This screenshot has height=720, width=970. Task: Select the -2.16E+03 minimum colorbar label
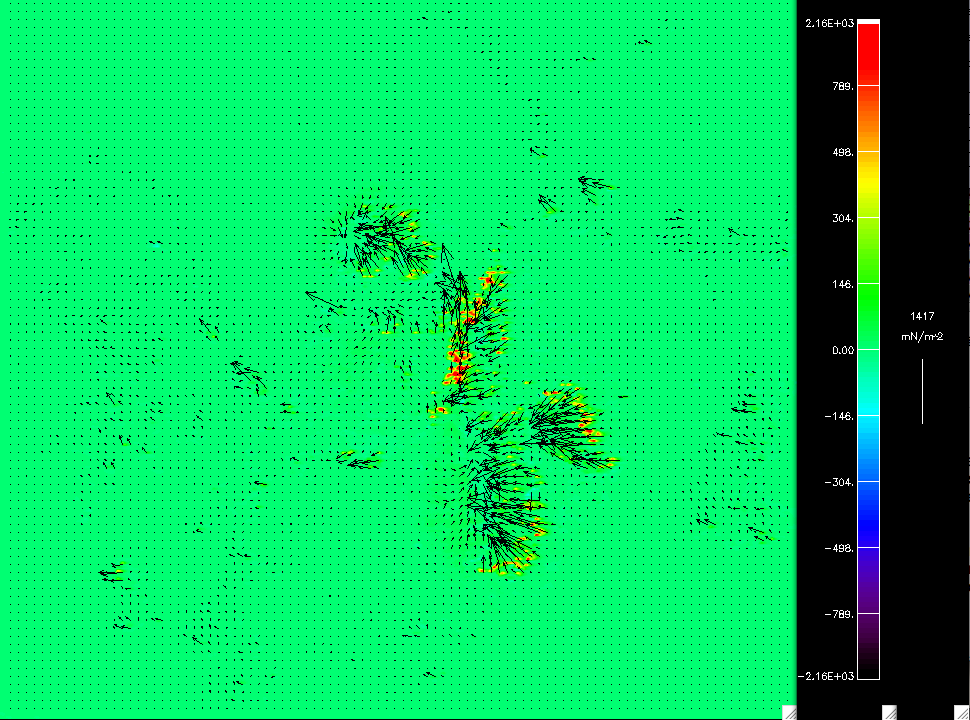pos(826,676)
